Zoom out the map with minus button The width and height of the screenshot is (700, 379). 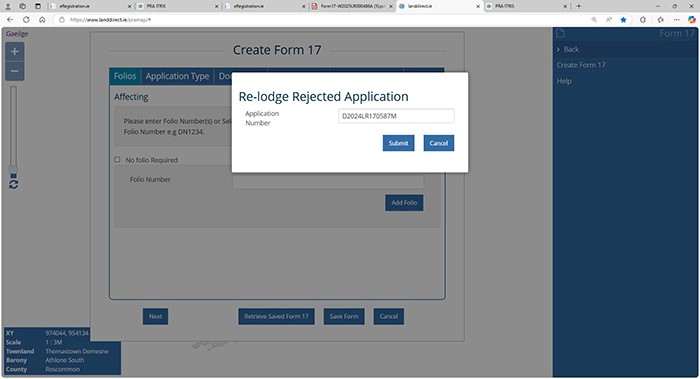tap(15, 71)
